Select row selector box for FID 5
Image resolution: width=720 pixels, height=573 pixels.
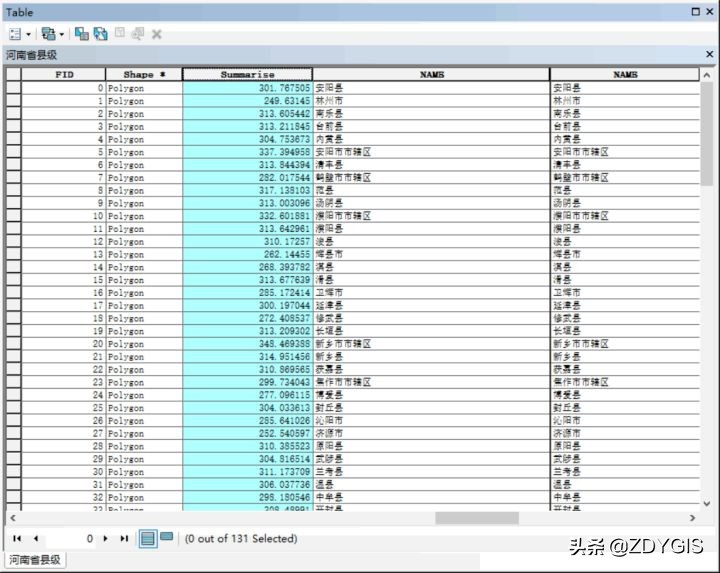[14, 152]
